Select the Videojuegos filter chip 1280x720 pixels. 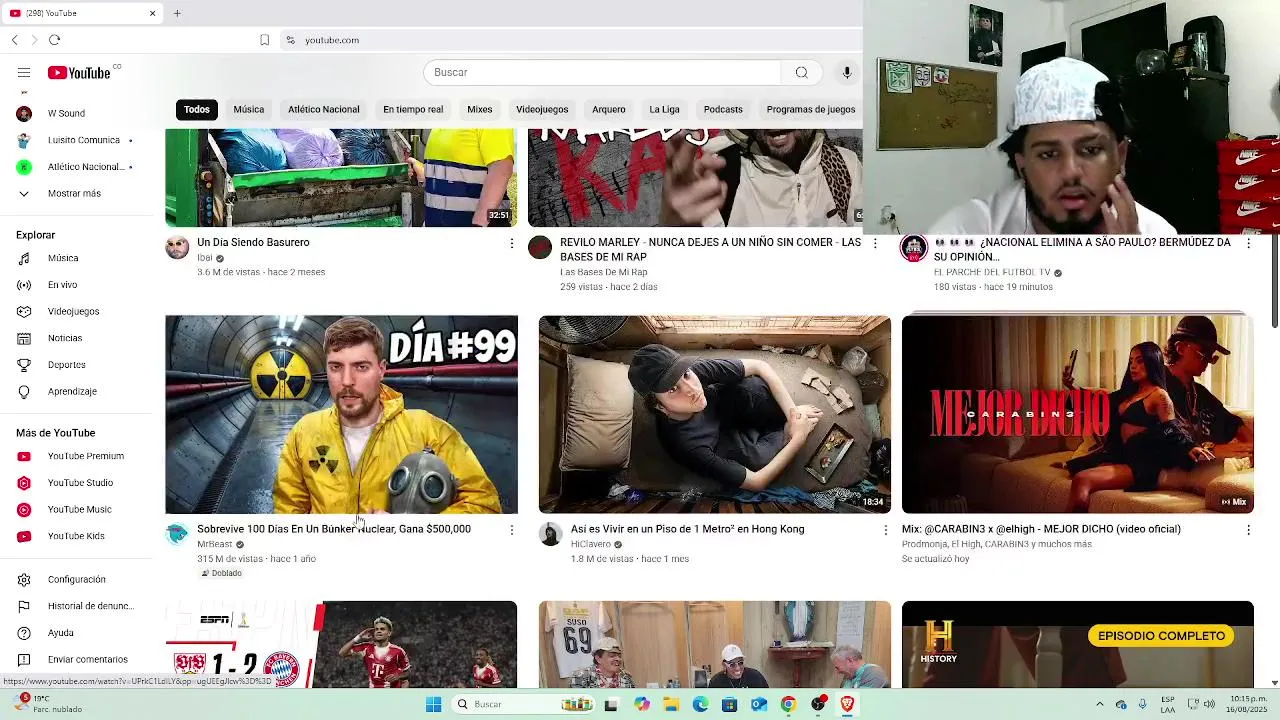(542, 109)
